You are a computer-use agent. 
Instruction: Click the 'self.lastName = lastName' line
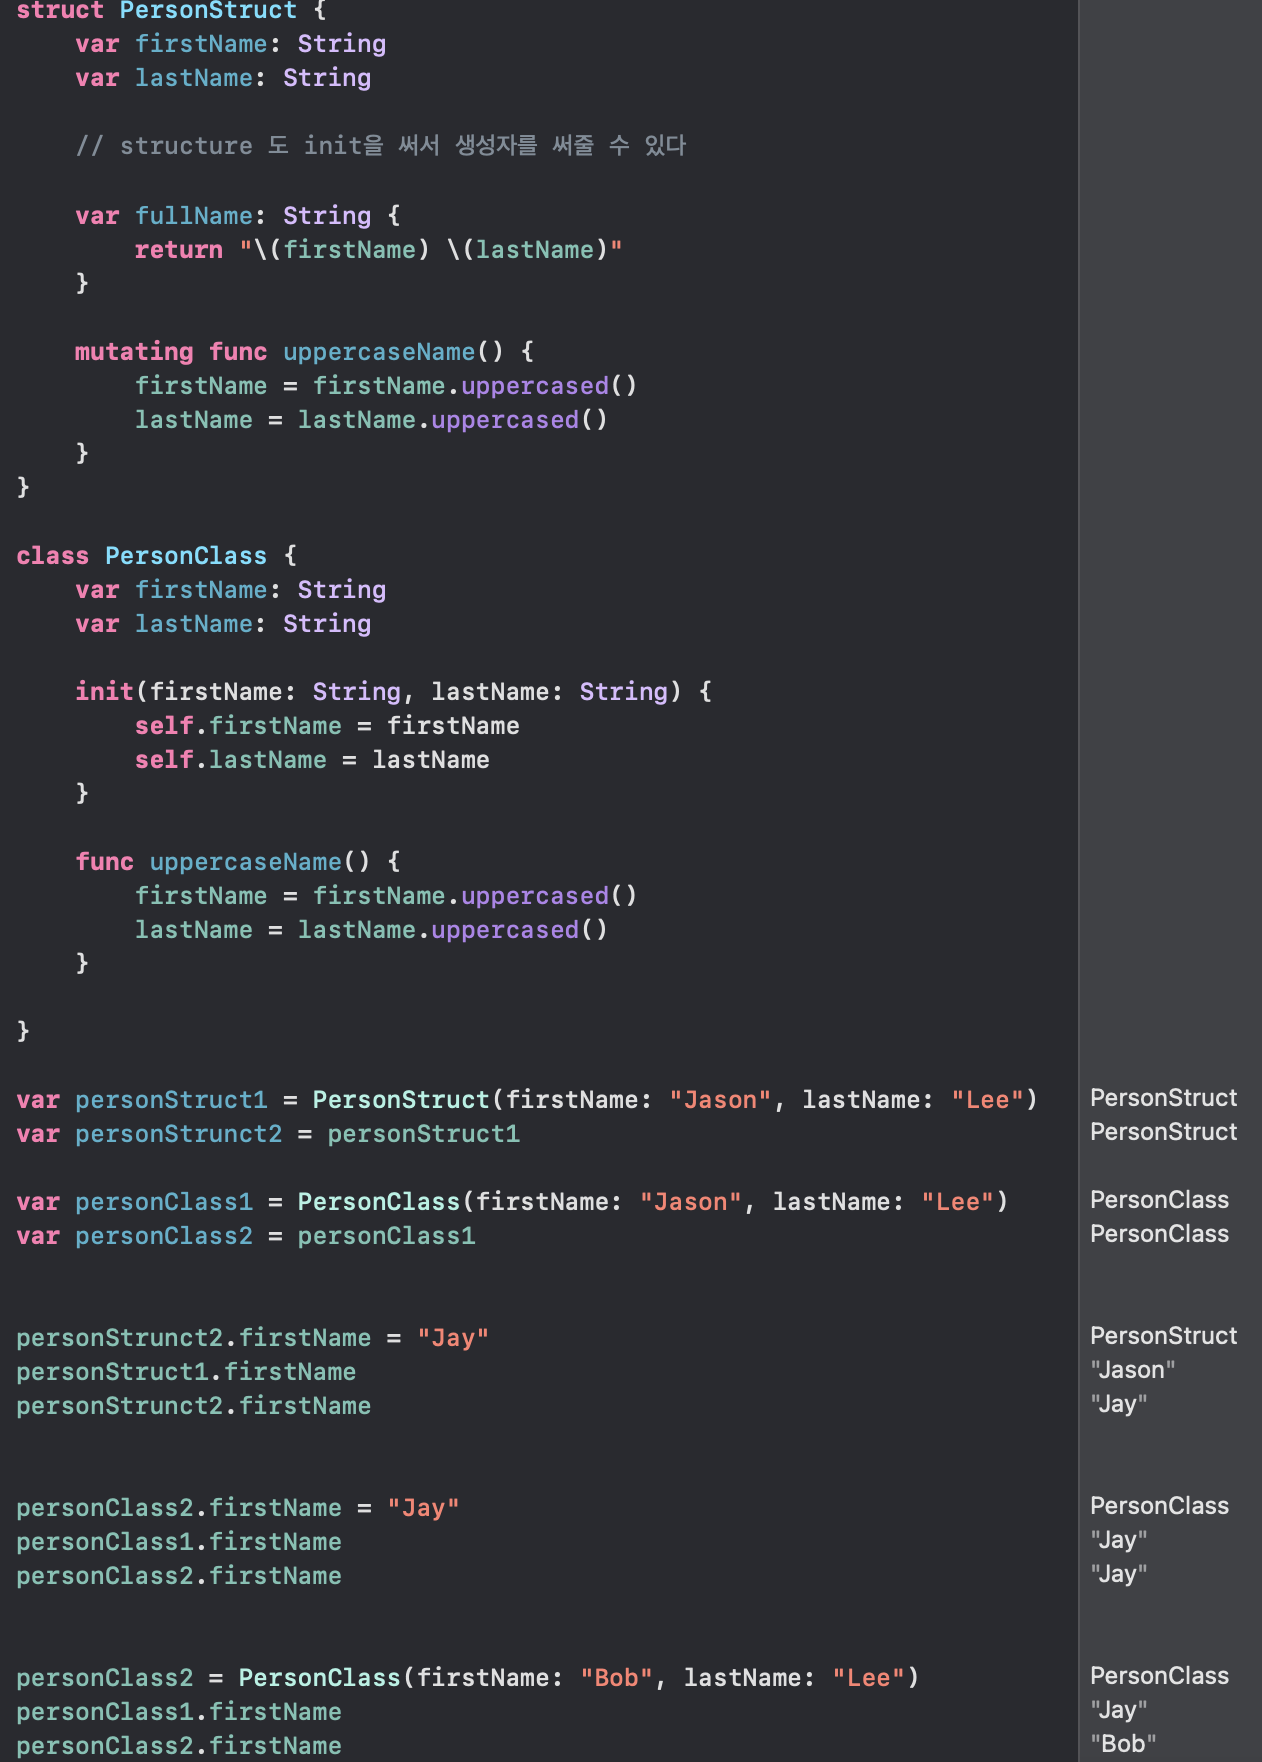point(312,760)
